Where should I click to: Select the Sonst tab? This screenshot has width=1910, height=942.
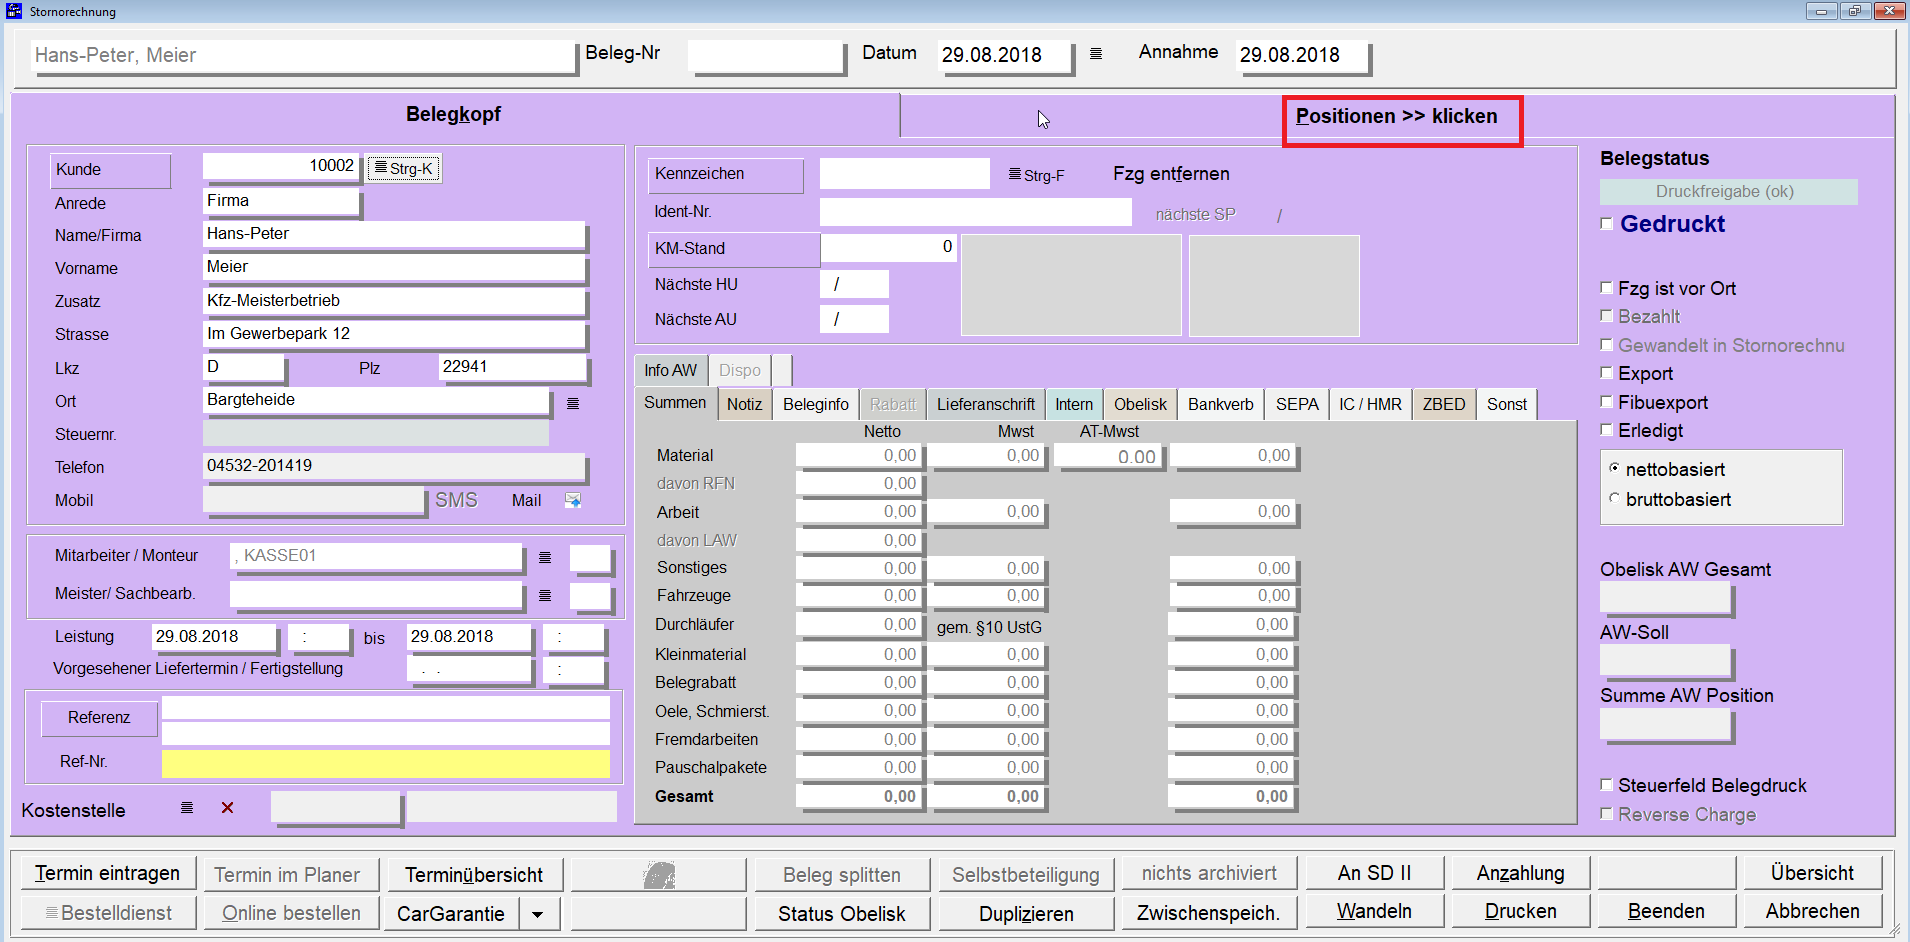[x=1506, y=404]
